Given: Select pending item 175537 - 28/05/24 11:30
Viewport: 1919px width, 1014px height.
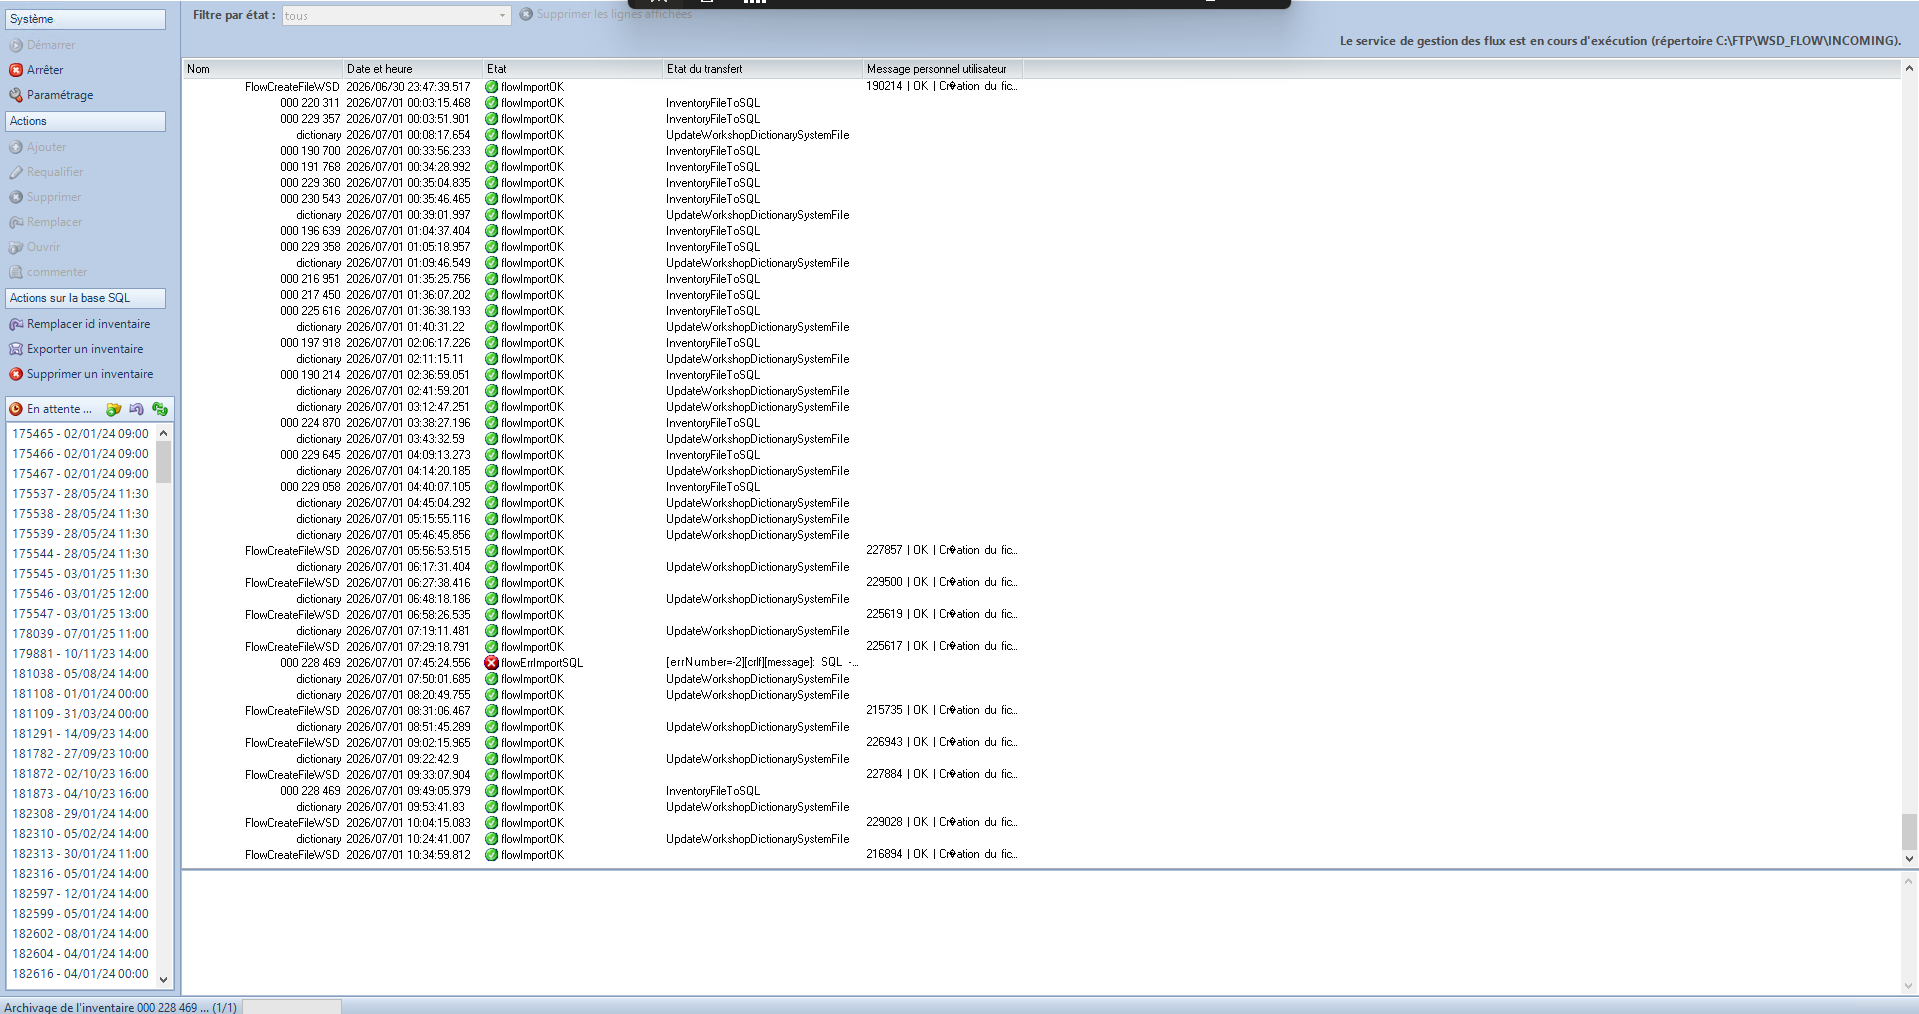Looking at the screenshot, I should (x=81, y=494).
